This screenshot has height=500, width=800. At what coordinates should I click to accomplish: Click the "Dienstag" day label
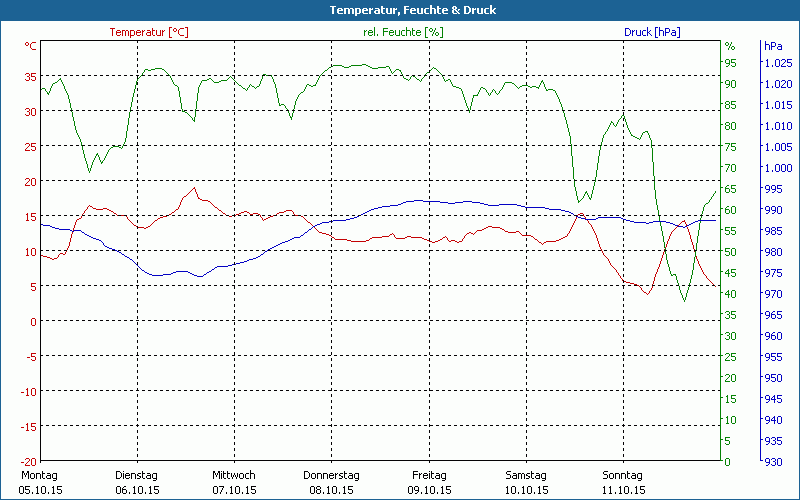(136, 475)
